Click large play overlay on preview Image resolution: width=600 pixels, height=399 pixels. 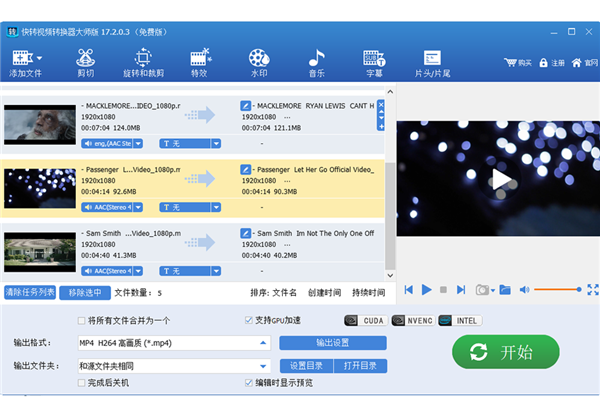(x=501, y=179)
